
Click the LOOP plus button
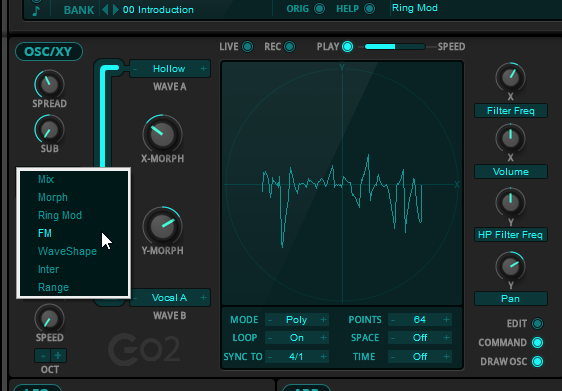pos(323,338)
